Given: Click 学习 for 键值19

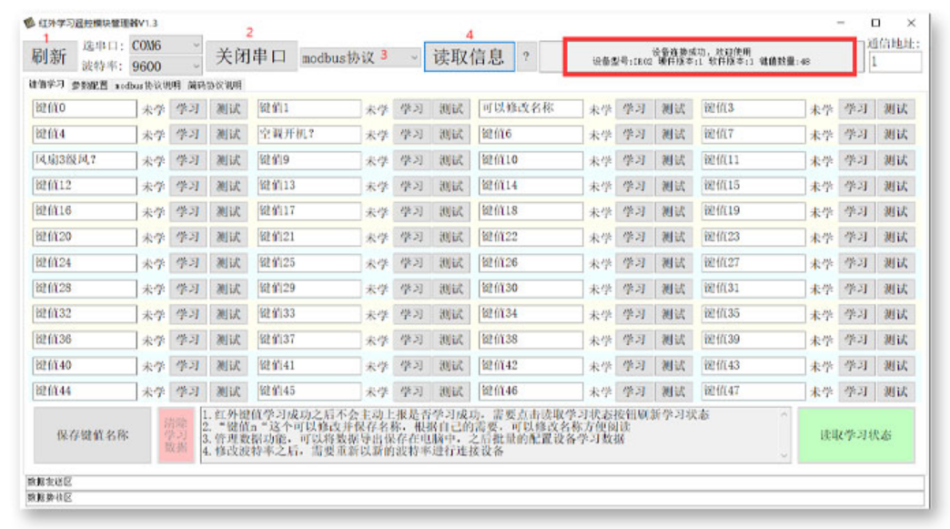Looking at the screenshot, I should 856,211.
